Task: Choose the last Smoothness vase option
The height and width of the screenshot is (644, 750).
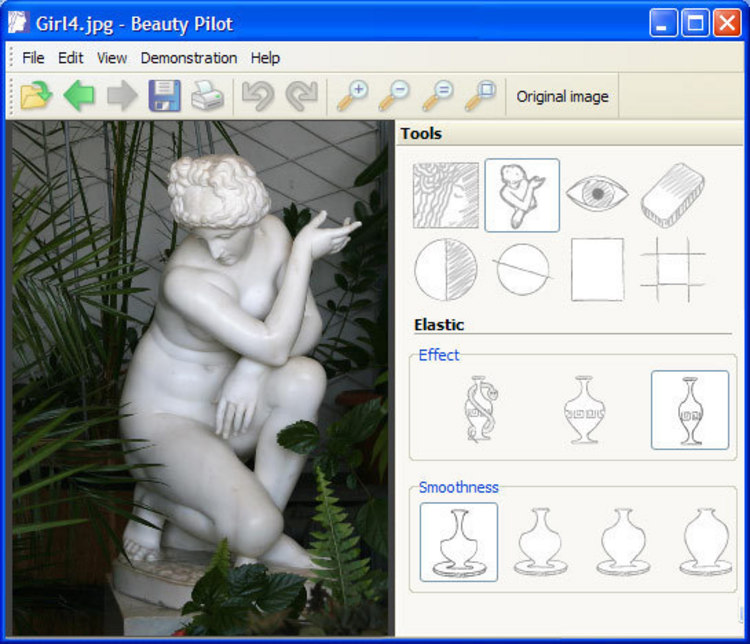Action: 705,541
